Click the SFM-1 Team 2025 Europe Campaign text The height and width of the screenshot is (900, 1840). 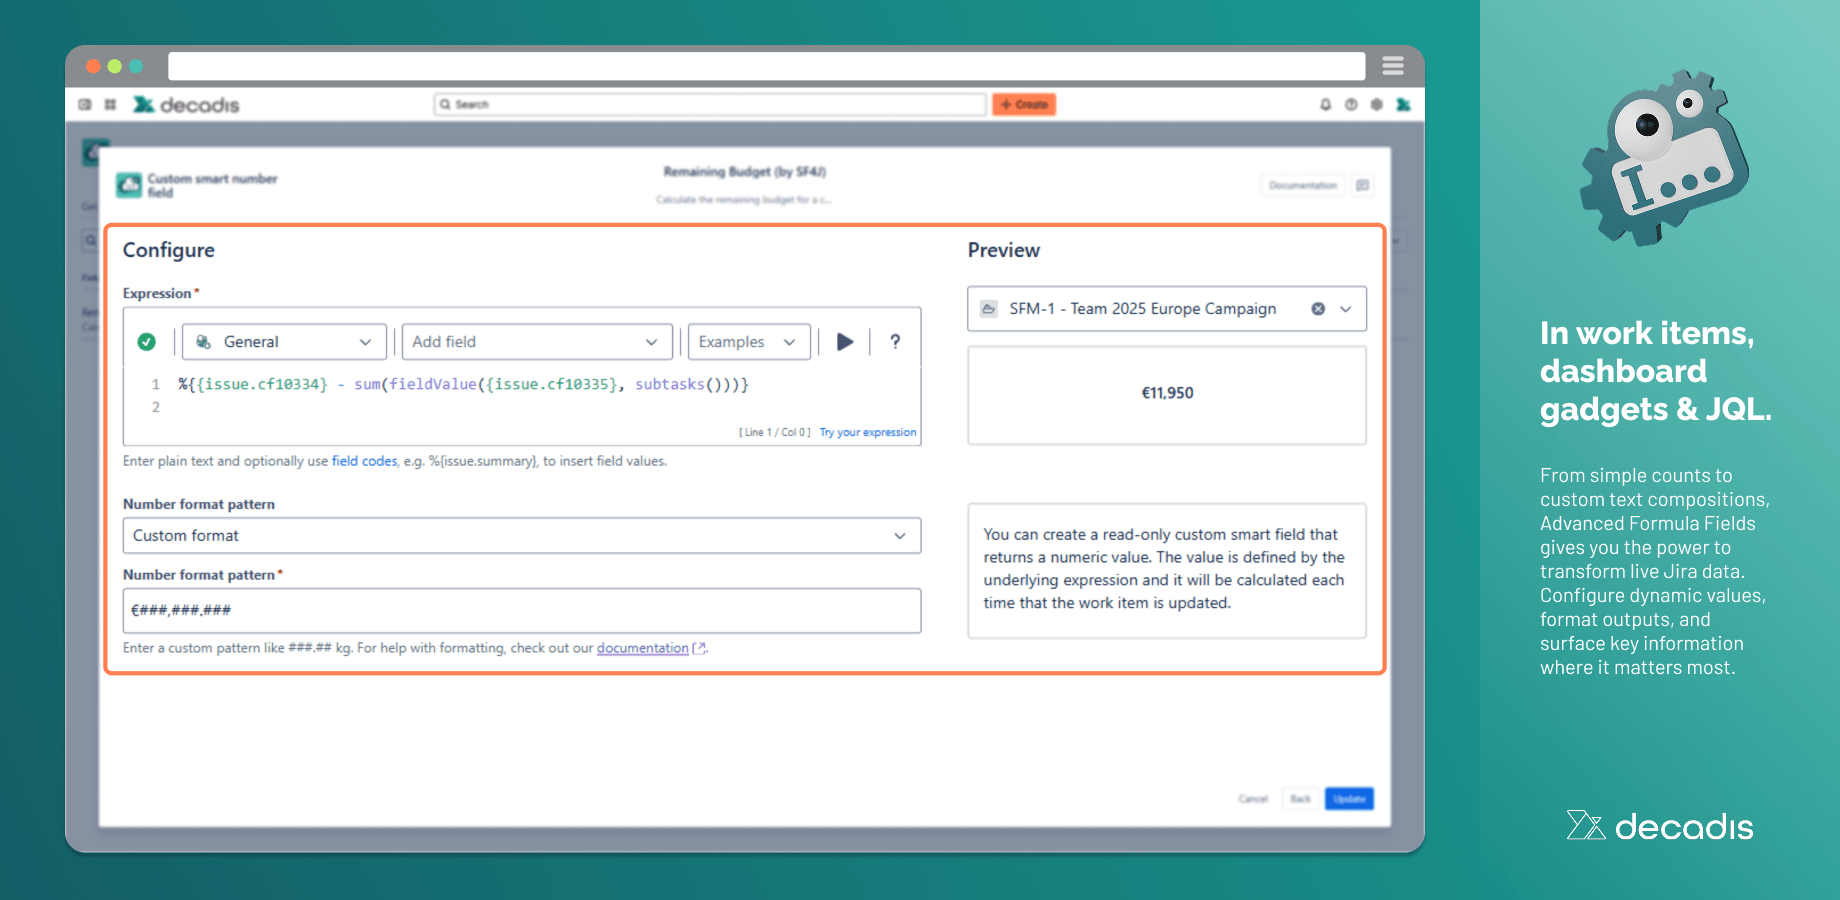[1143, 309]
